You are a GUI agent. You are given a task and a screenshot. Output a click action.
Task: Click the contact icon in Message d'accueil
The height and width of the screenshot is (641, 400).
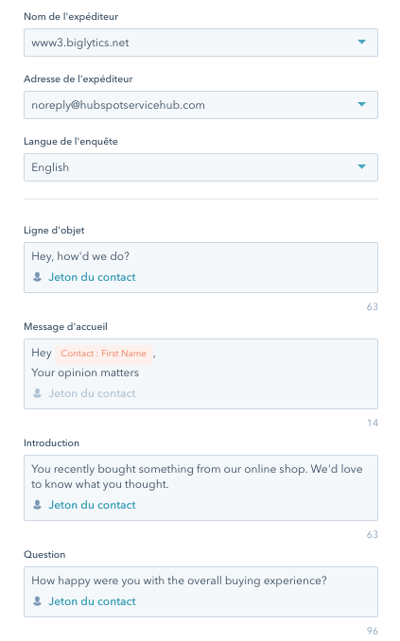pos(37,393)
